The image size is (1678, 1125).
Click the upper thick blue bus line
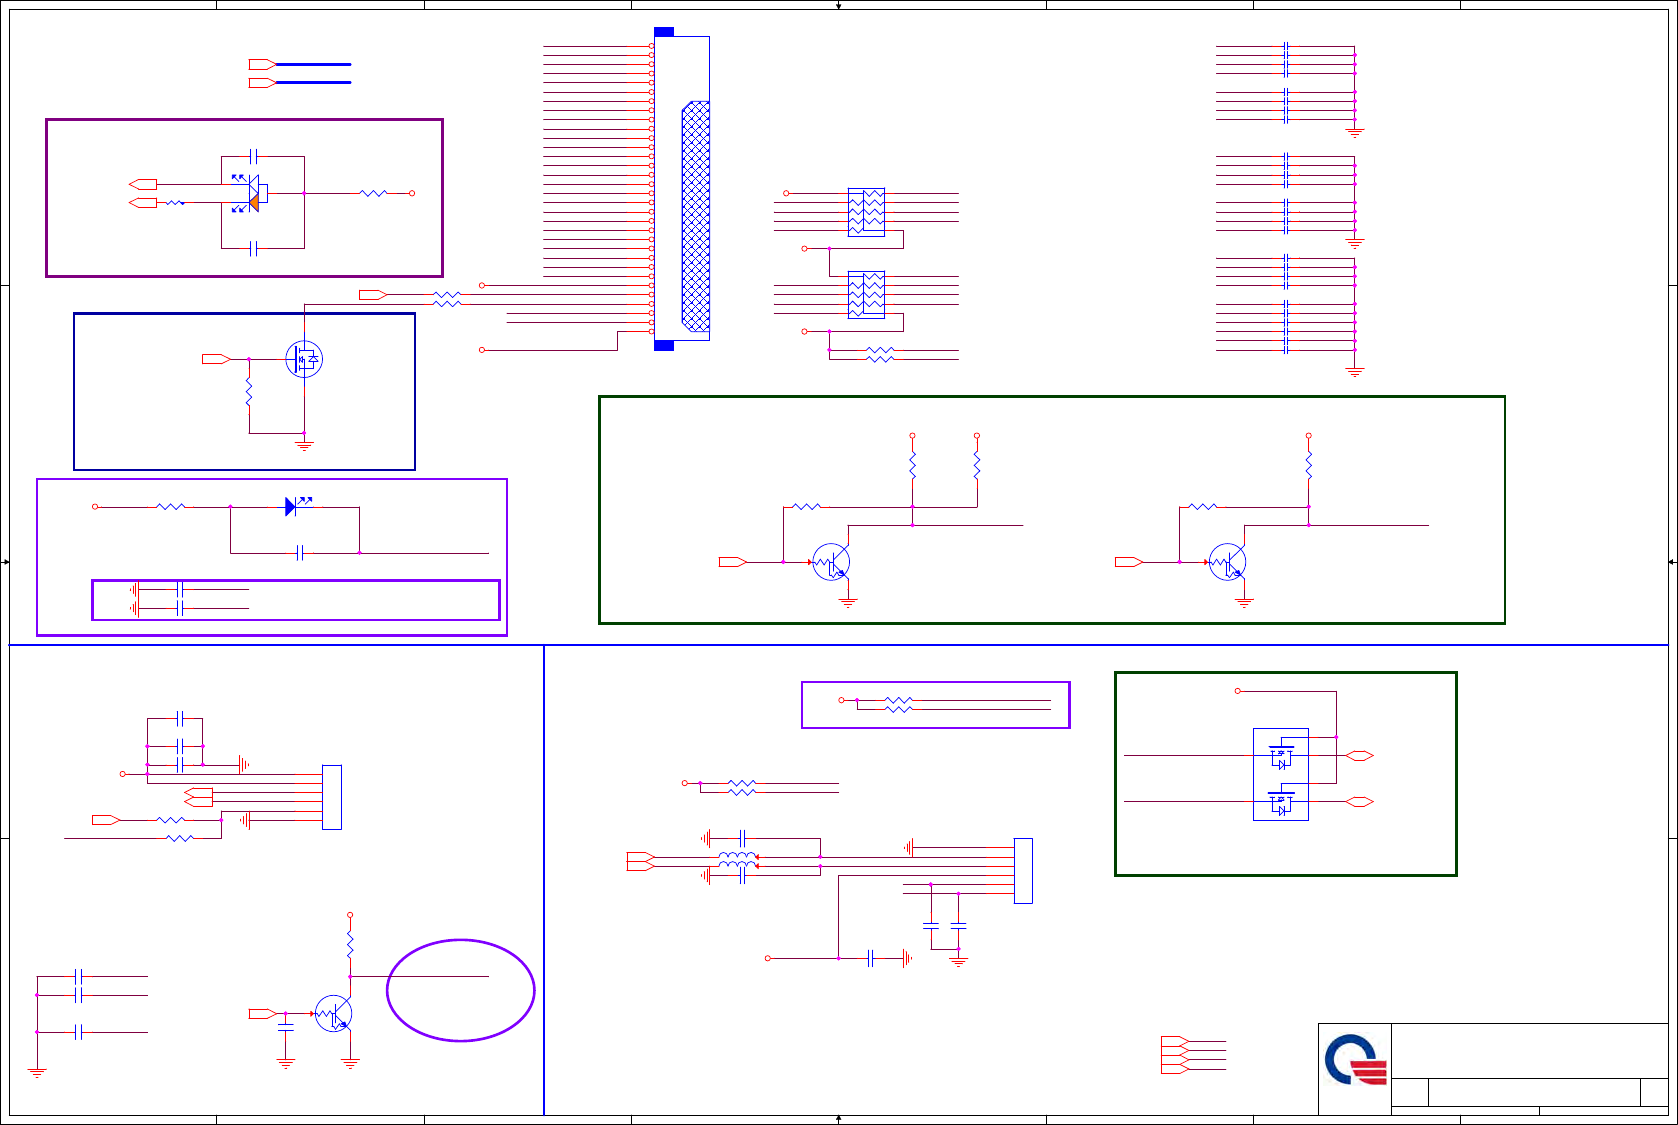[313, 64]
